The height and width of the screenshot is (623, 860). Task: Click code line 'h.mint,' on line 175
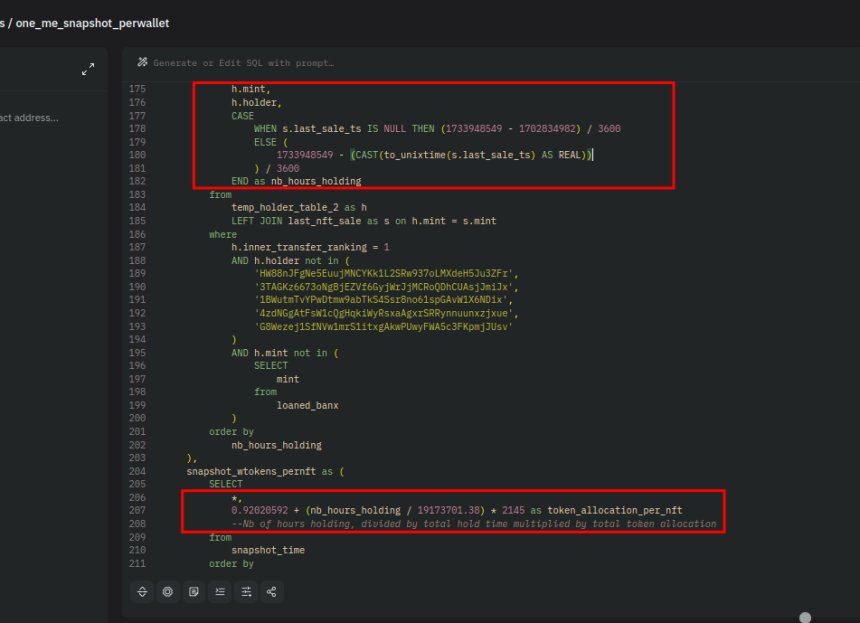coord(251,89)
